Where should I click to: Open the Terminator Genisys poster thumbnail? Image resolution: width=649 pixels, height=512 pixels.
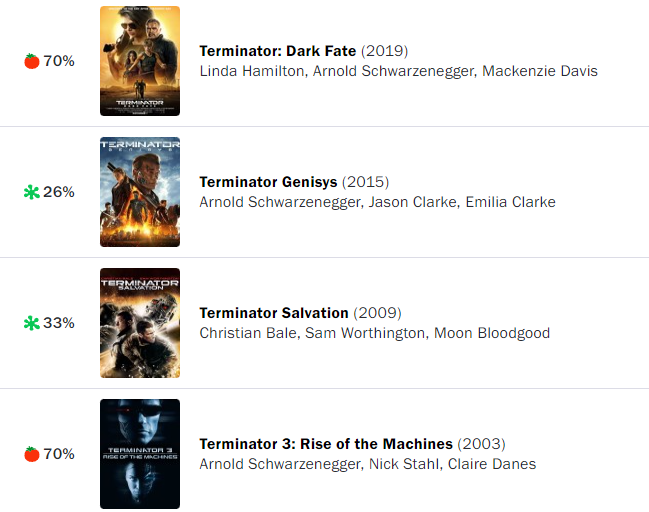140,192
